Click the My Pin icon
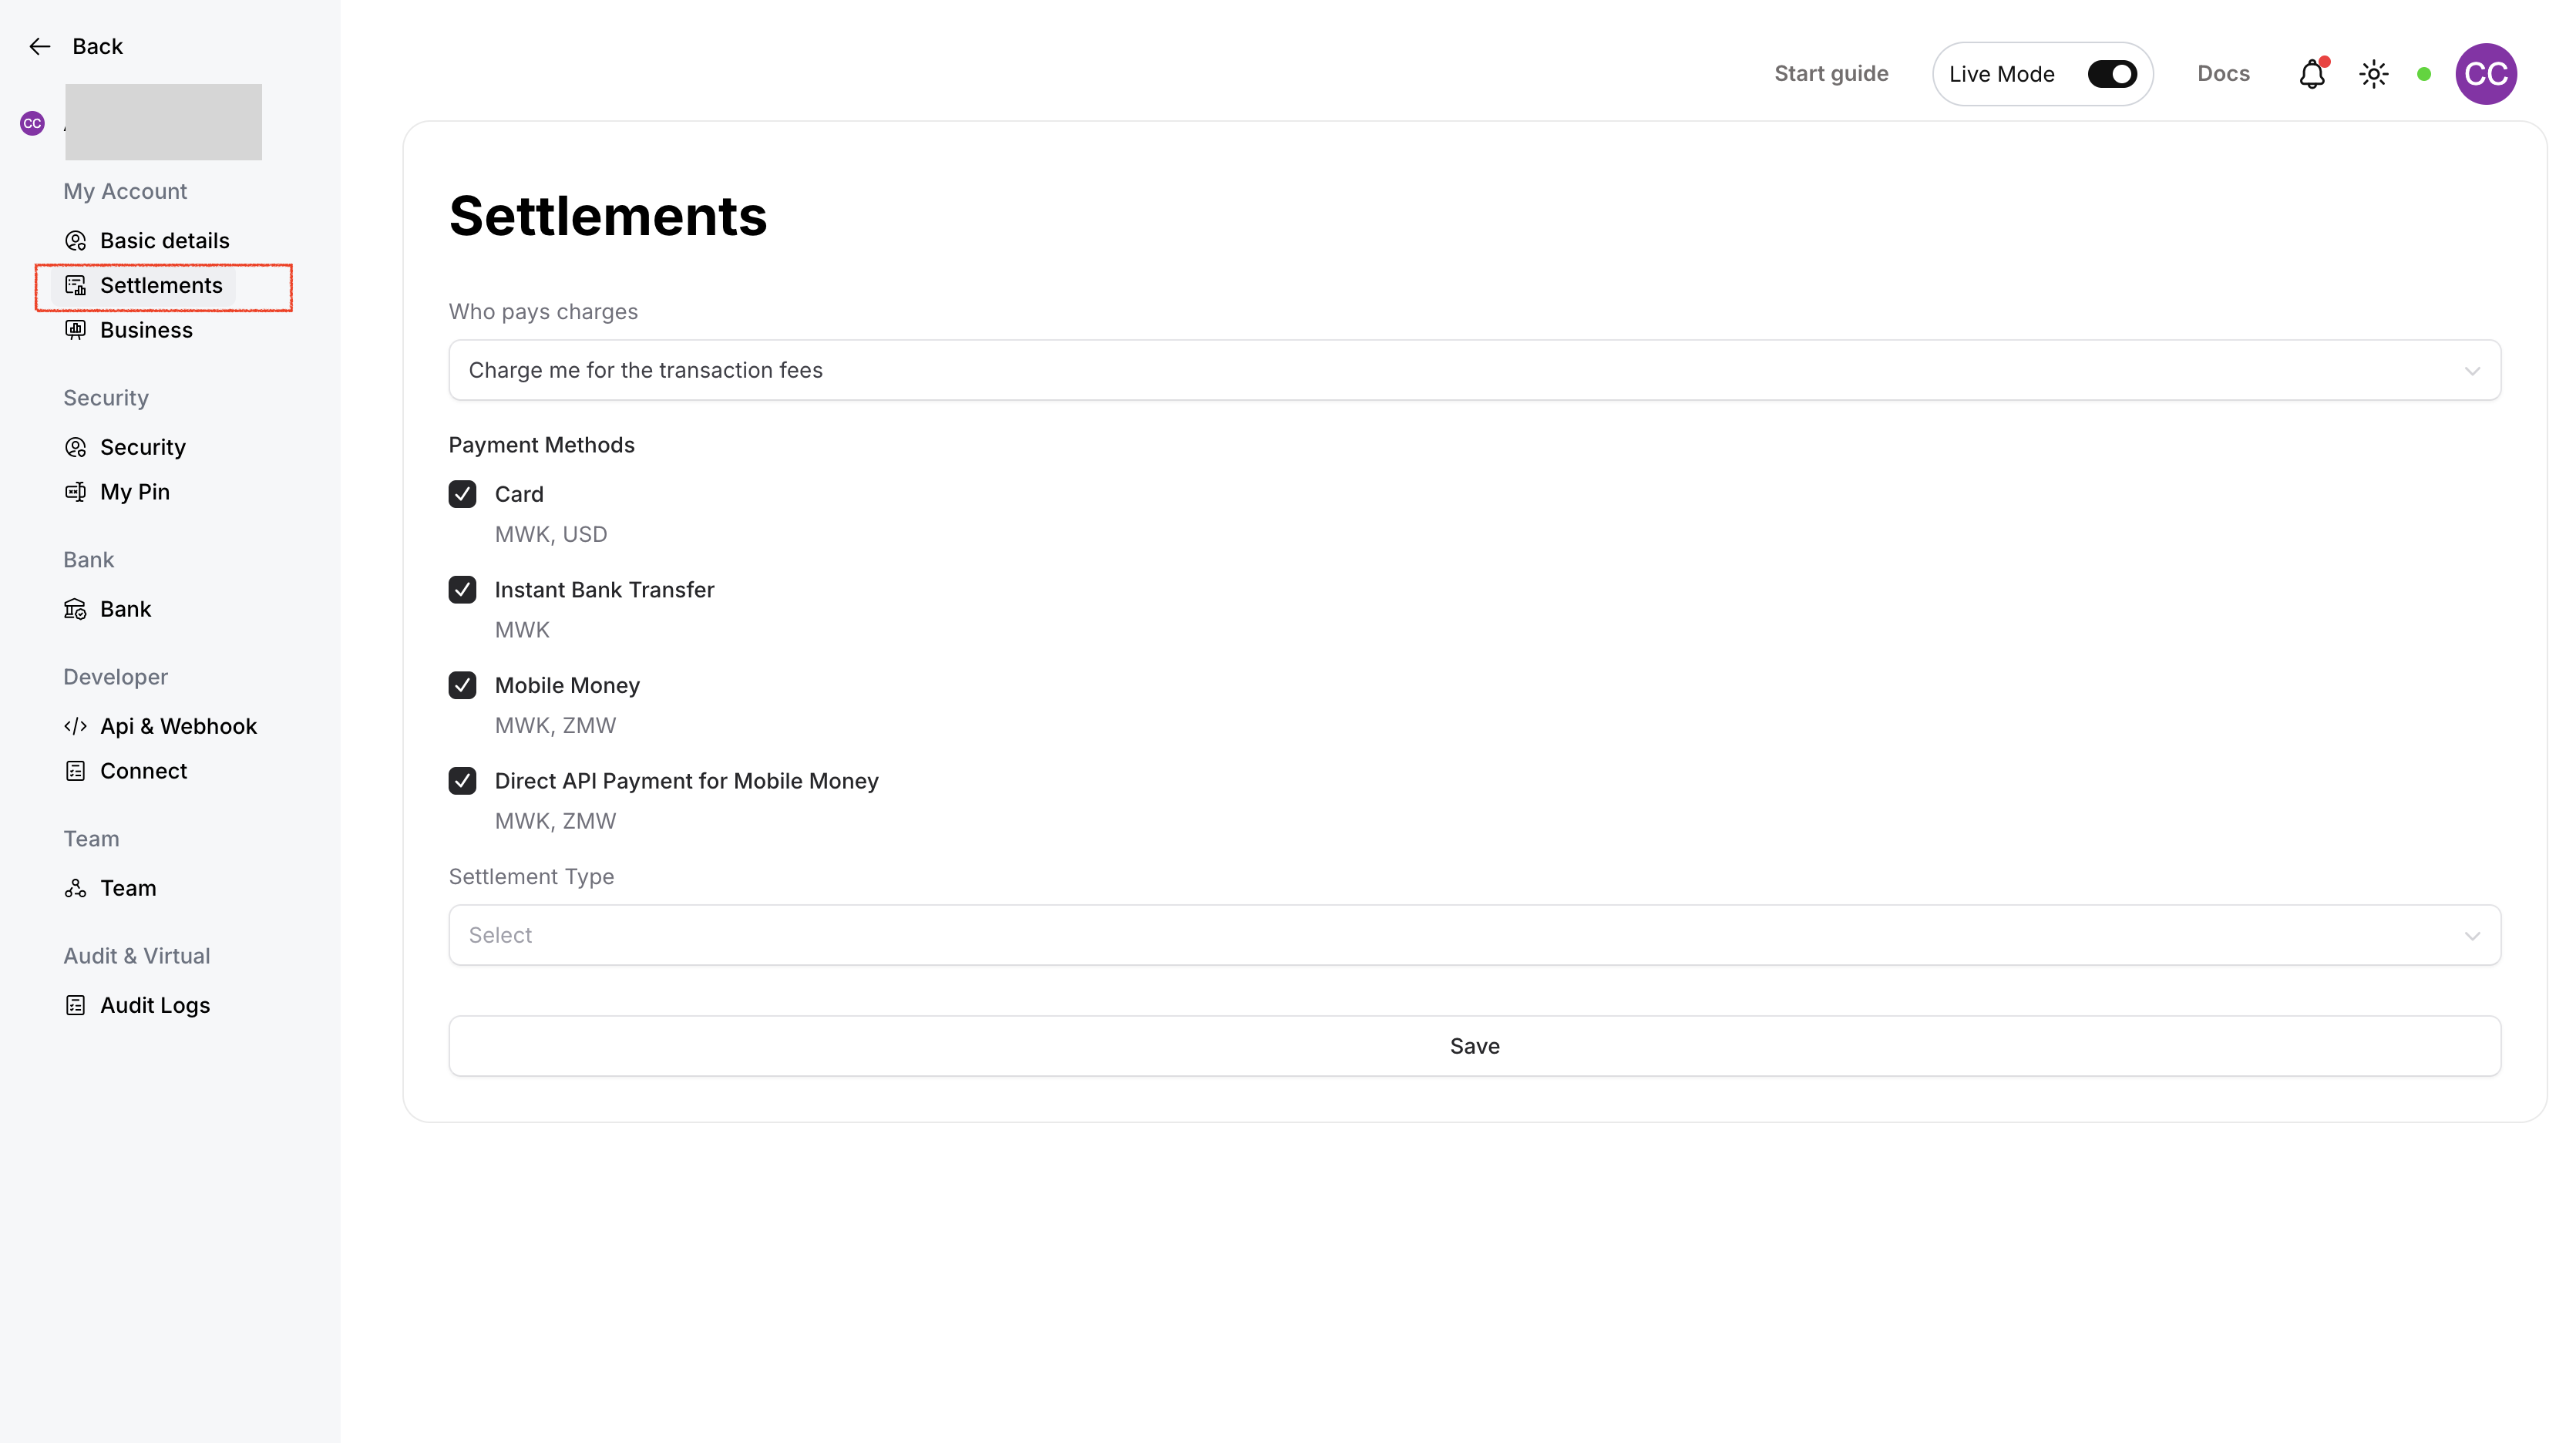 pos(75,492)
